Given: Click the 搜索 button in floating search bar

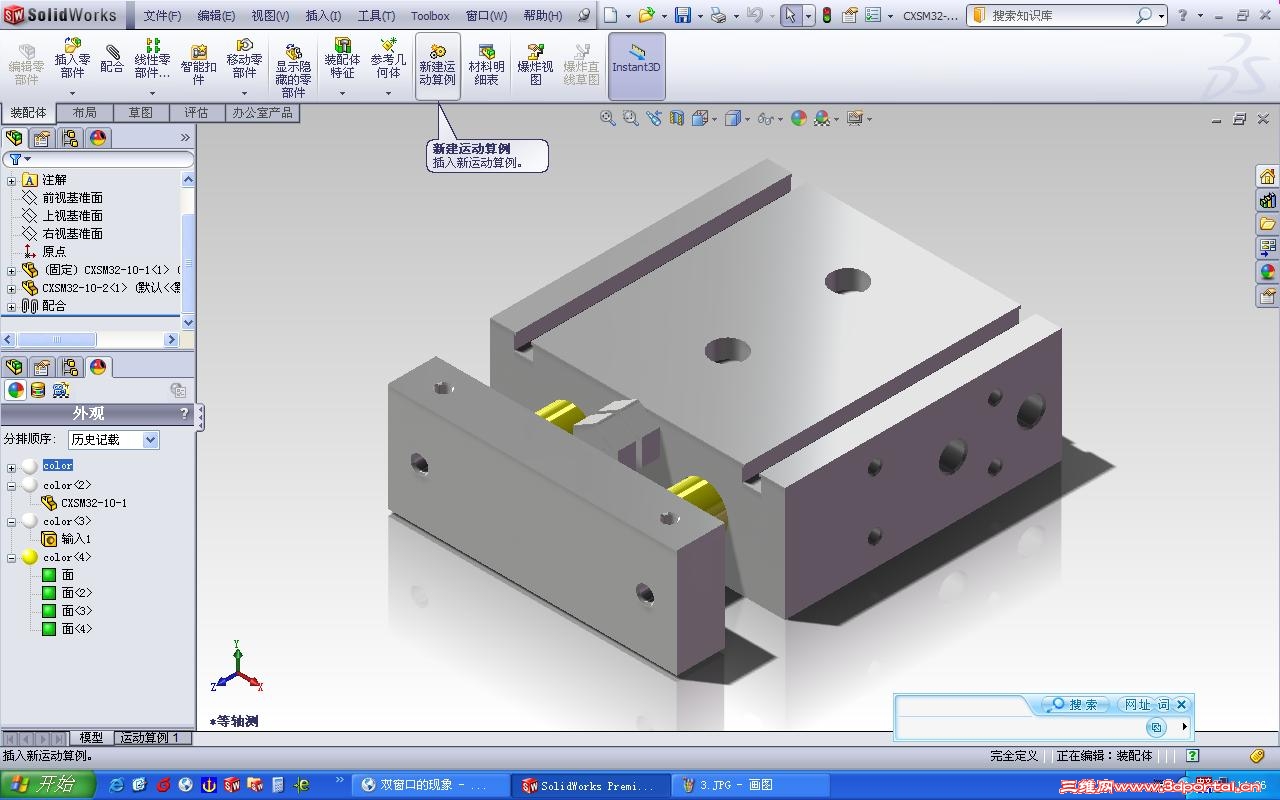Looking at the screenshot, I should [1075, 705].
